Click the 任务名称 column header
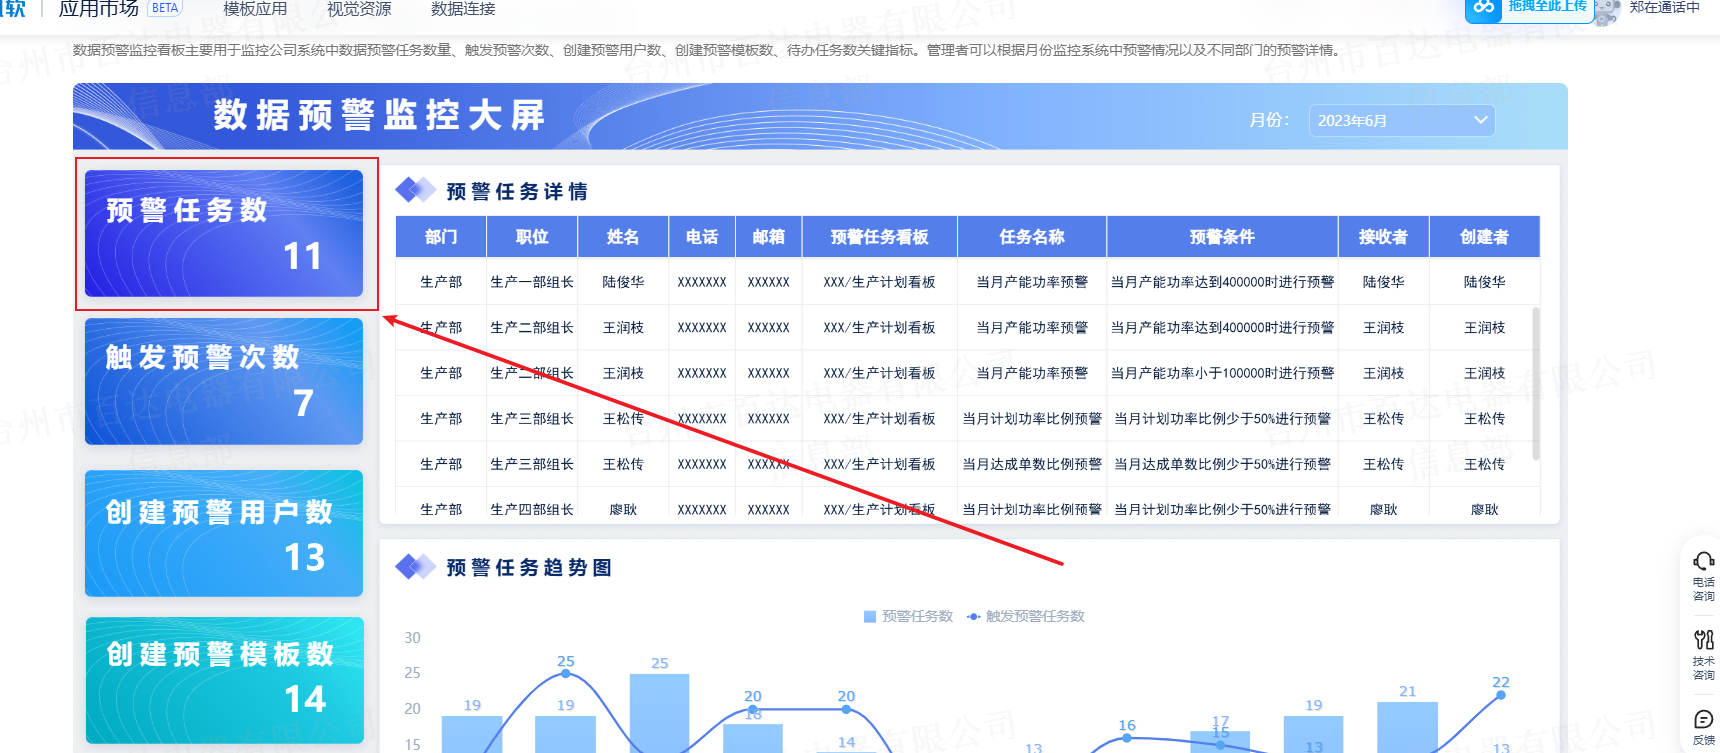1720x753 pixels. click(1032, 237)
